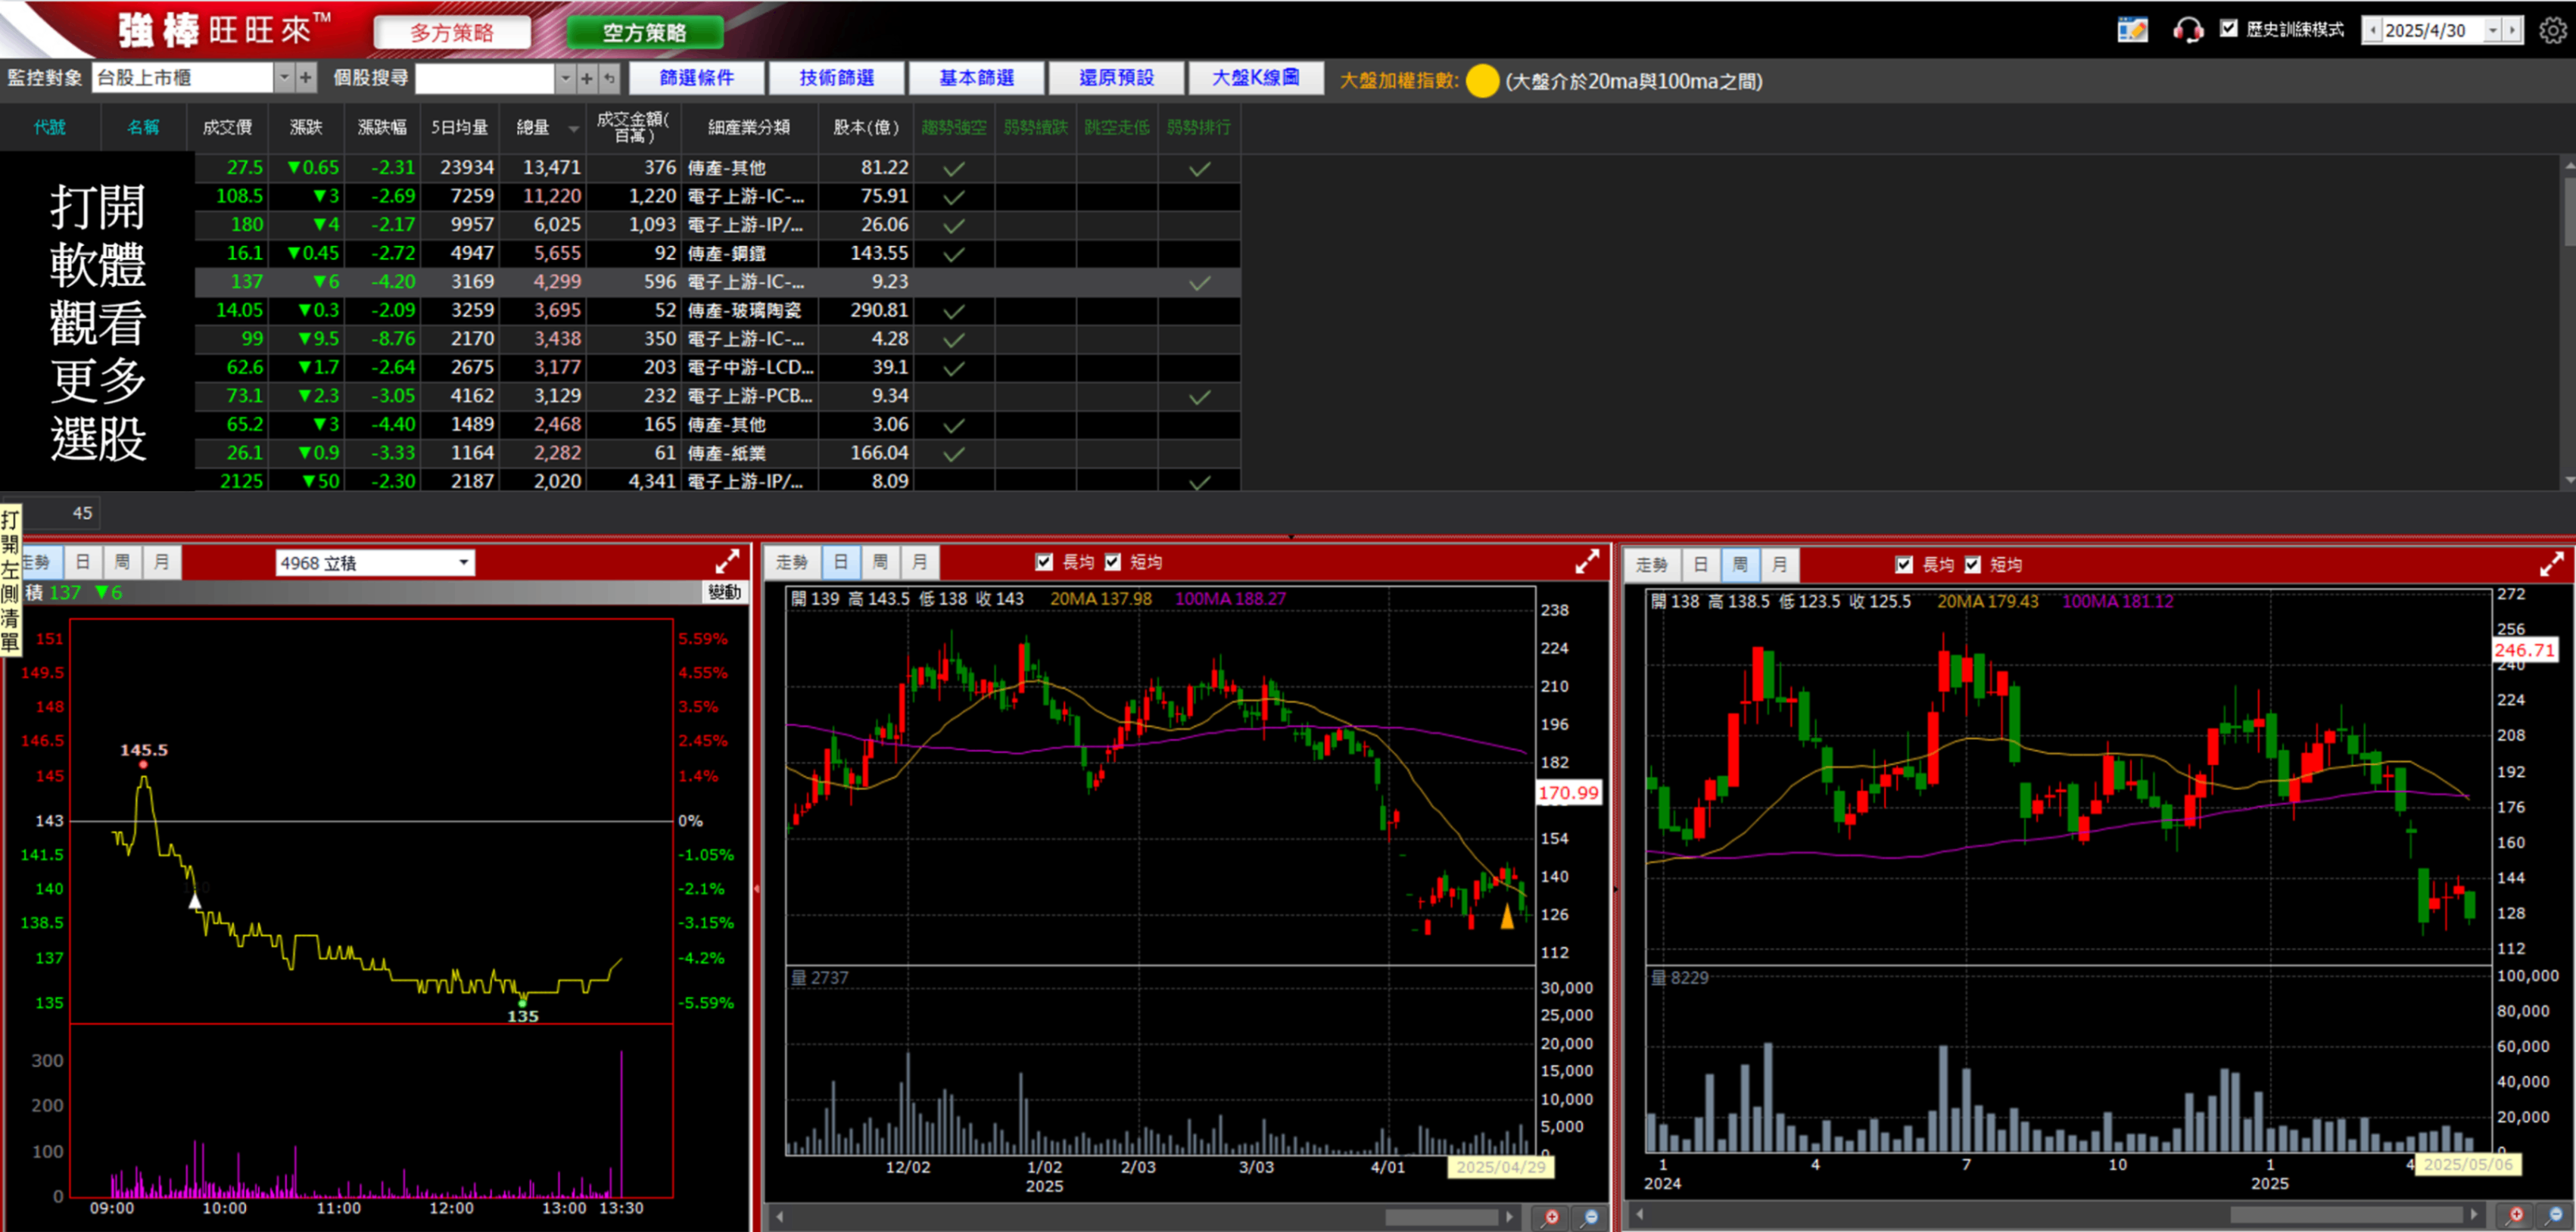Select 月 tab on intraday panel
This screenshot has height=1232, width=2576.
point(161,562)
